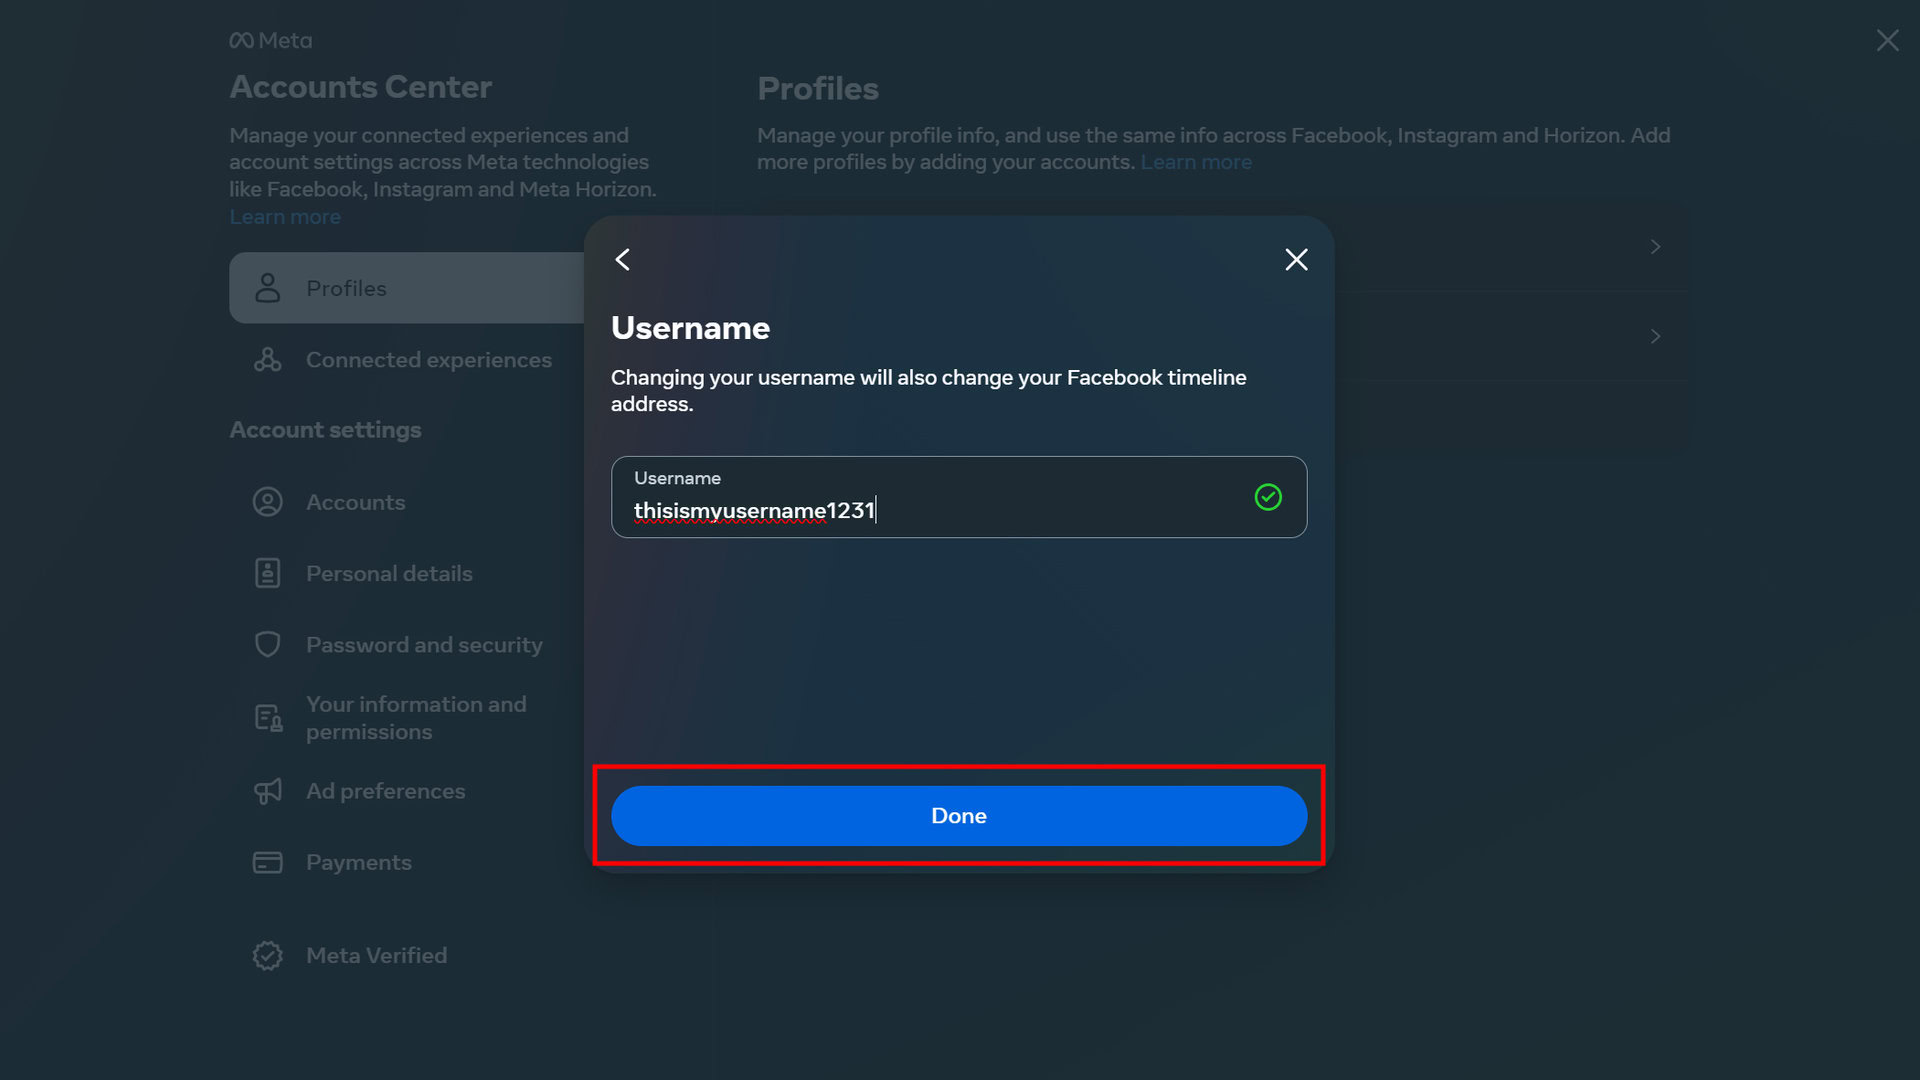Click the Profiles person icon in sidebar

coord(267,288)
